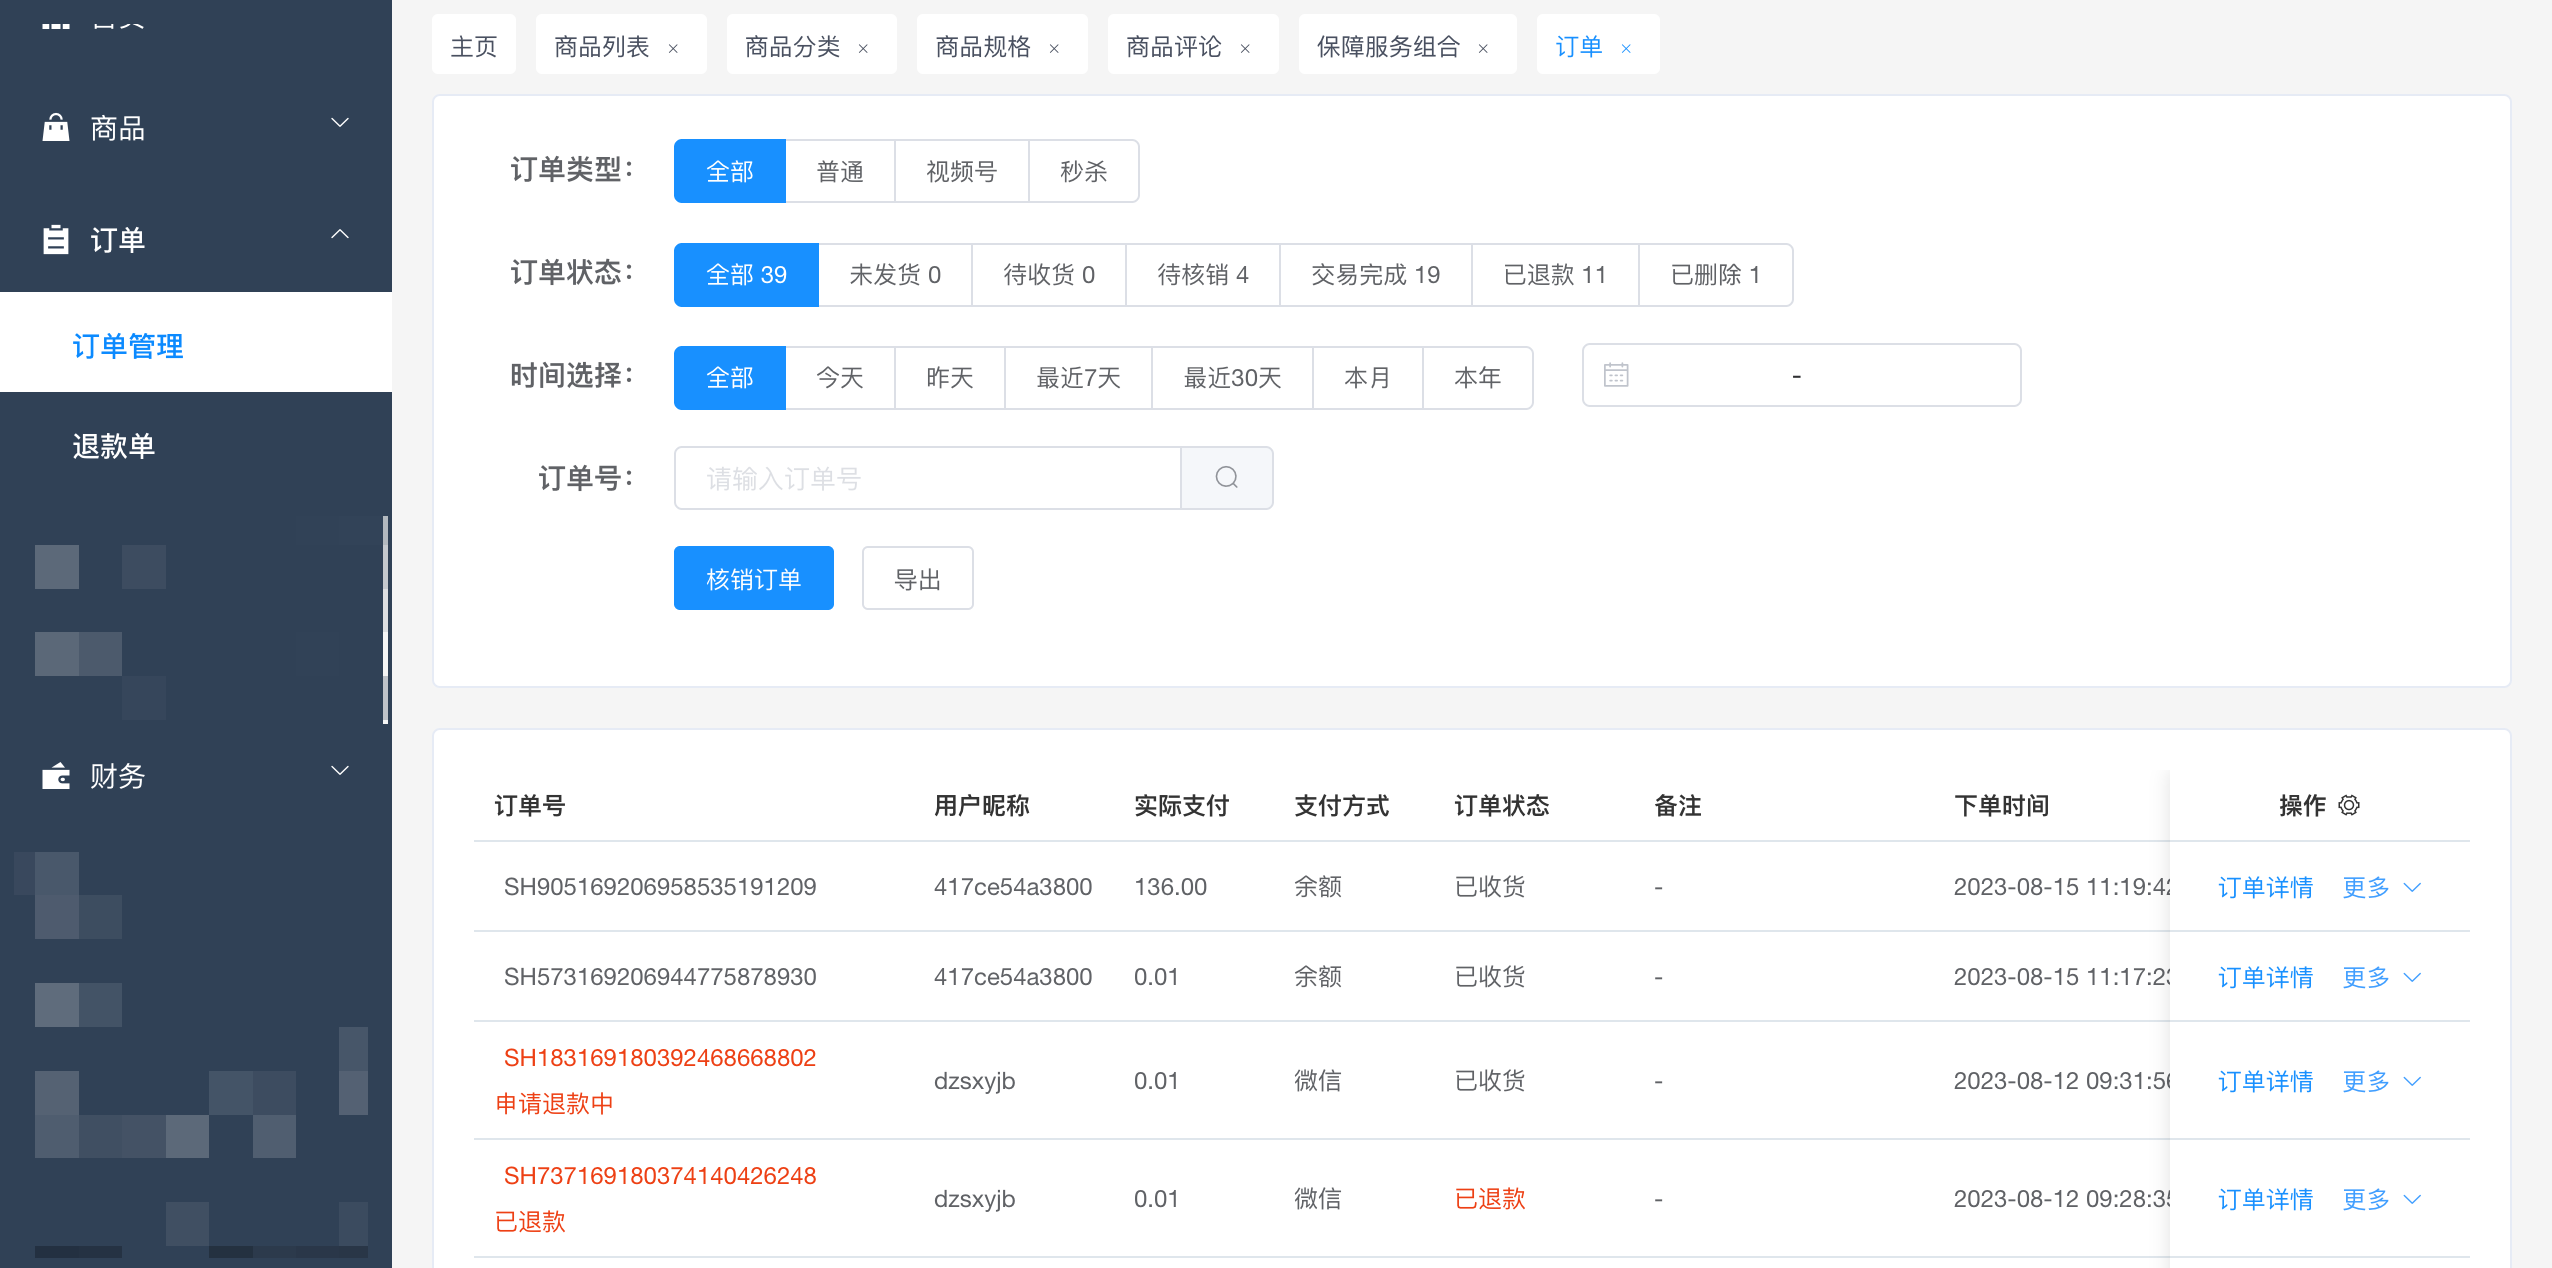The image size is (2552, 1268).
Task: Filter by status 已退款 11
Action: point(1555,274)
